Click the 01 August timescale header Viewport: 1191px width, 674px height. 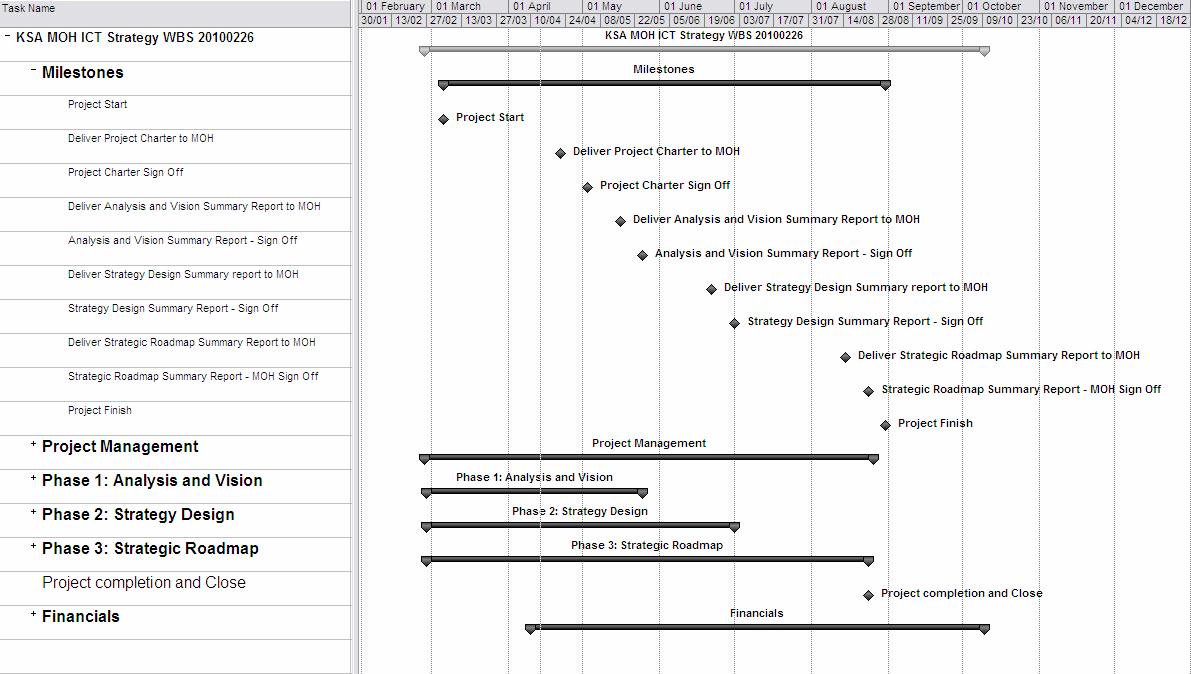pos(849,6)
